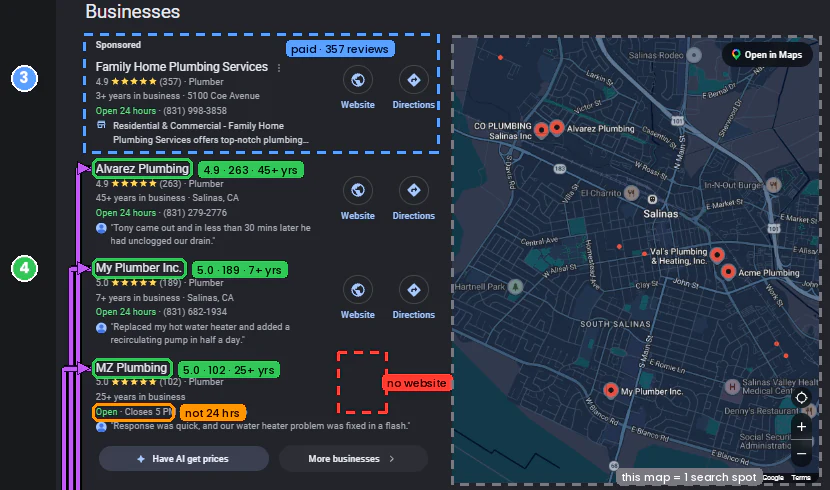
Task: Select Alvarez Plumbing map pin
Action: pos(556,127)
